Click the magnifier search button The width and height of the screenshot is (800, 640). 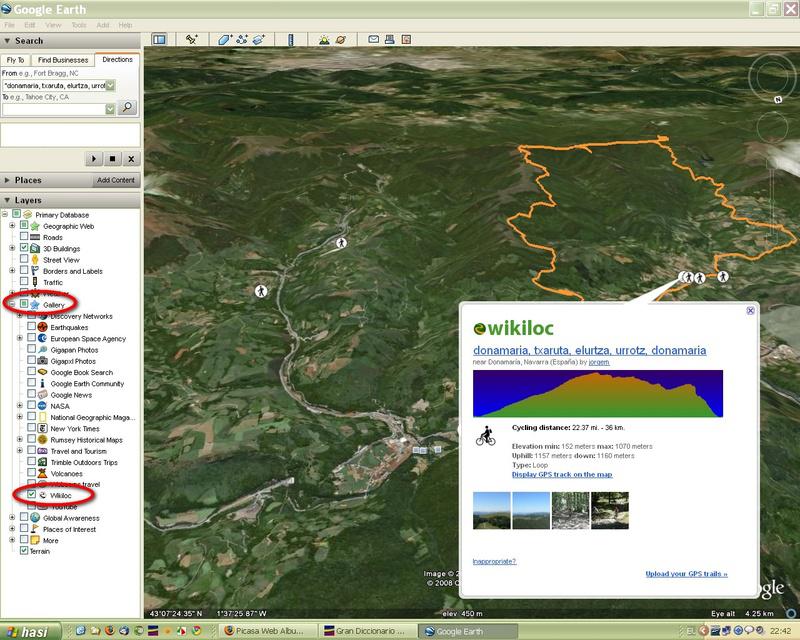pyautogui.click(x=127, y=108)
